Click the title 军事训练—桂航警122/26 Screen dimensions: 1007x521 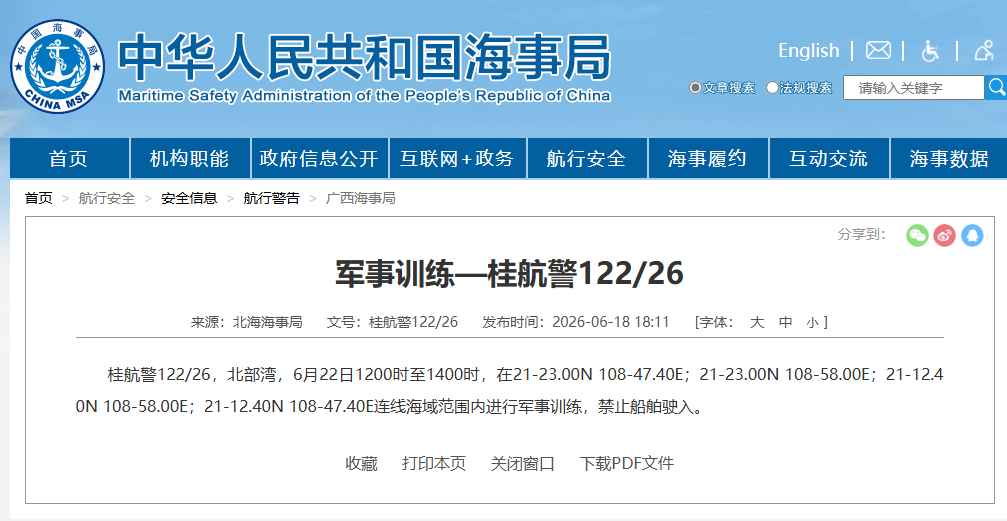click(509, 274)
